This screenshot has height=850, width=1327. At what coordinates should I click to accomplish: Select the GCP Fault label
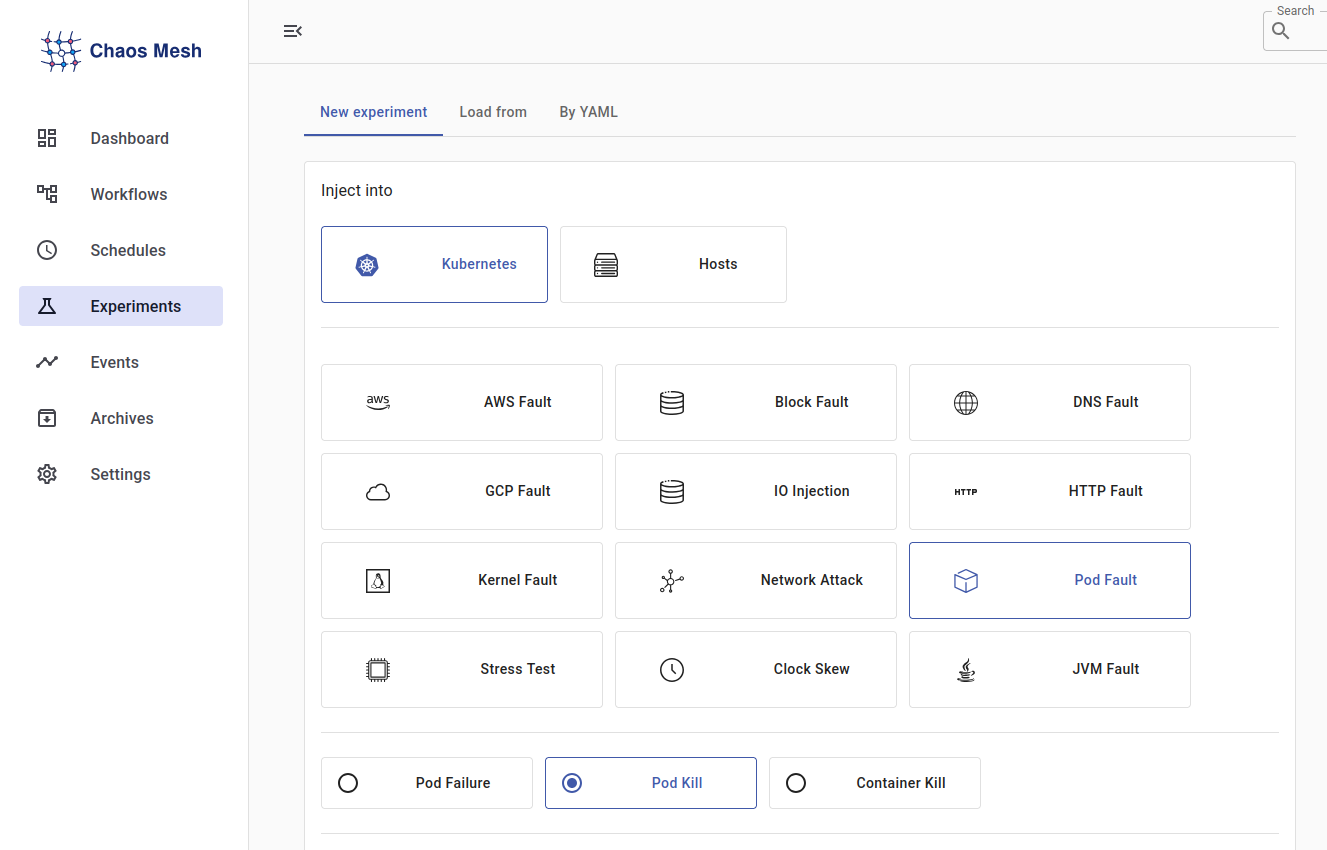tap(518, 491)
